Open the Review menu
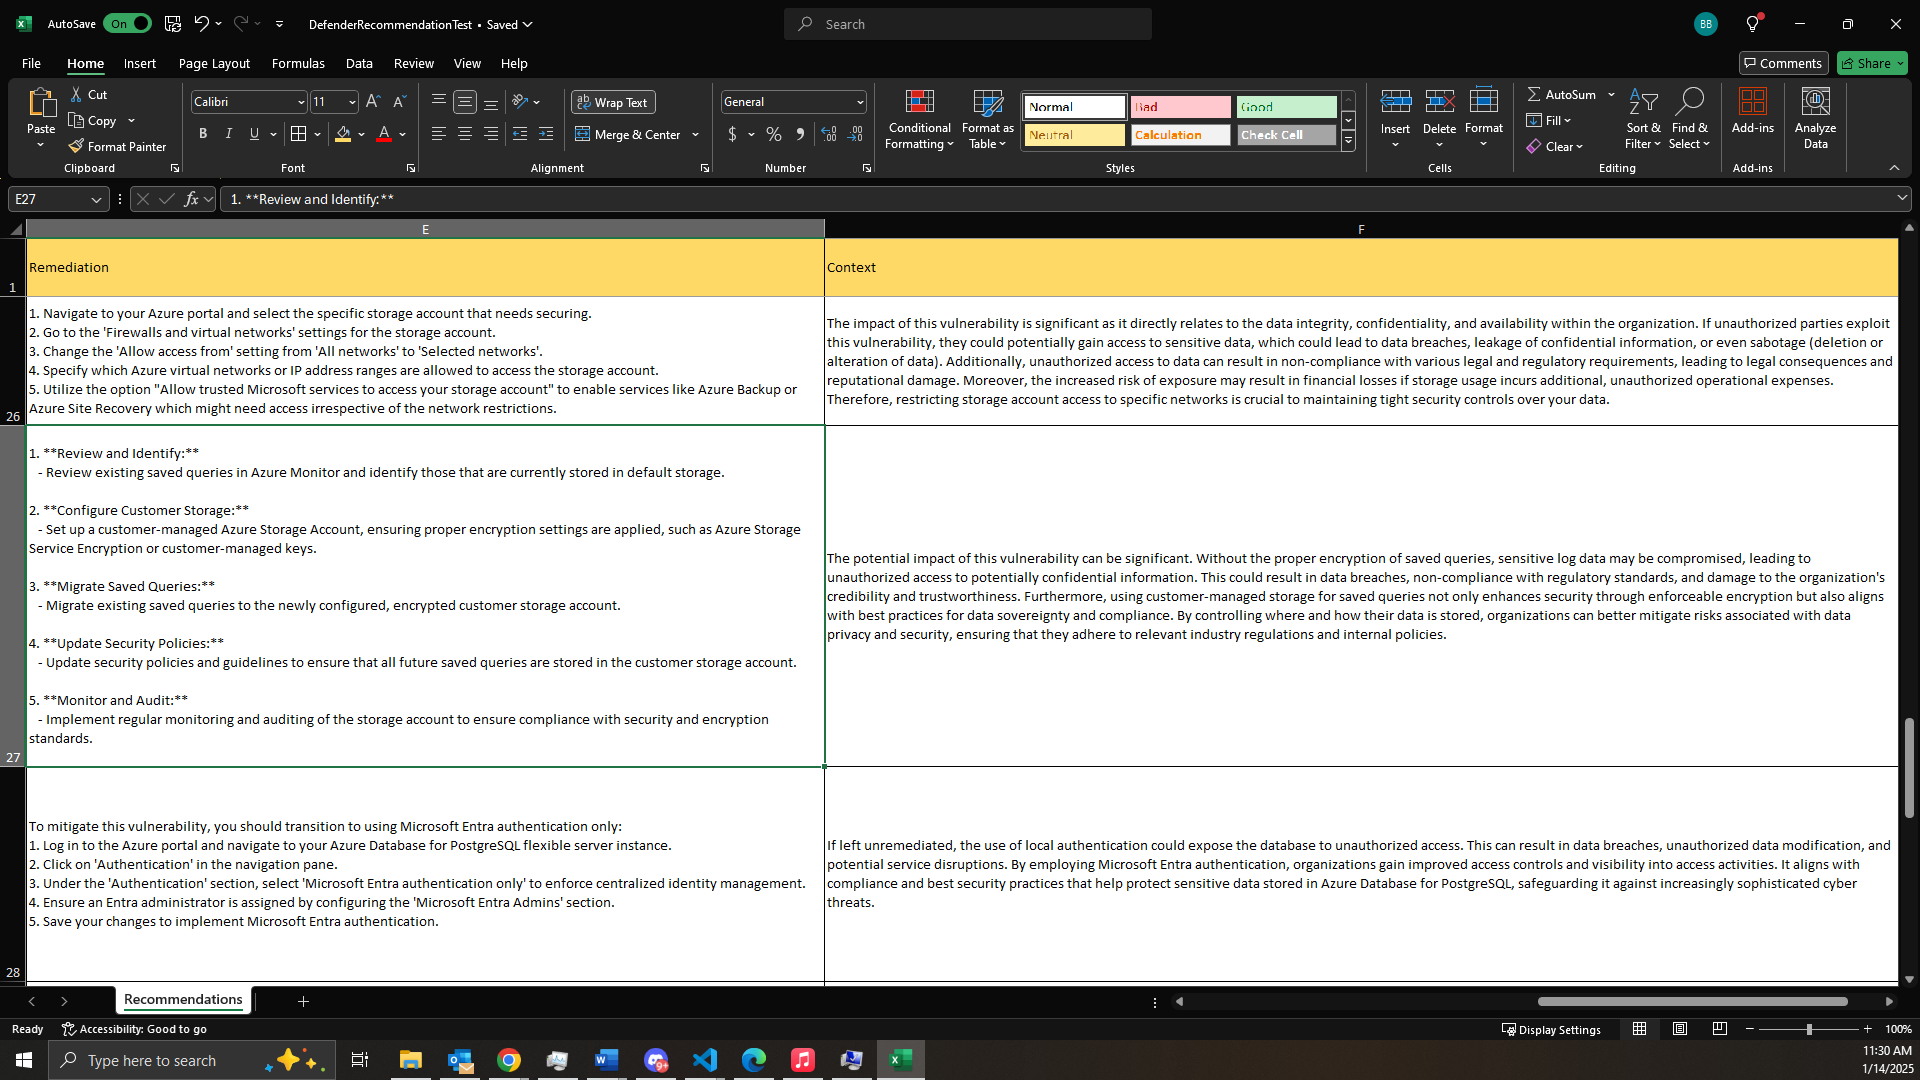Image resolution: width=1920 pixels, height=1080 pixels. [x=413, y=63]
